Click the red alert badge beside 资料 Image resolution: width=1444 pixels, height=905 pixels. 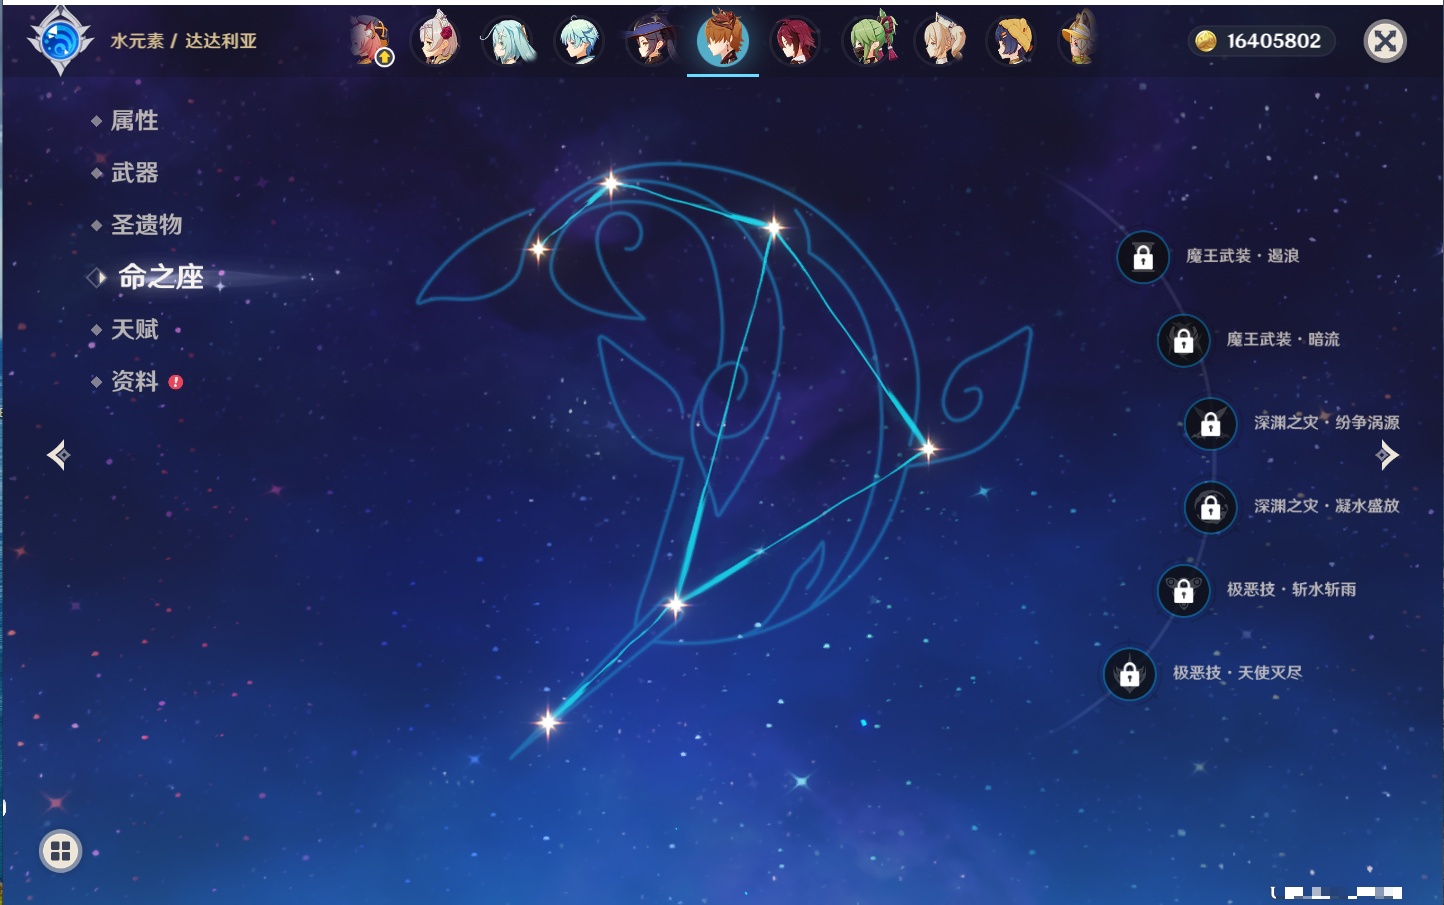176,381
